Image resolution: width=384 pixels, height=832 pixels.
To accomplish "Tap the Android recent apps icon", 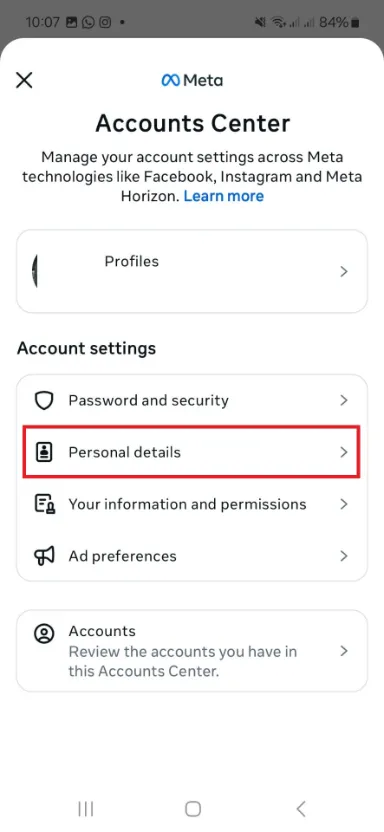I will 85,809.
